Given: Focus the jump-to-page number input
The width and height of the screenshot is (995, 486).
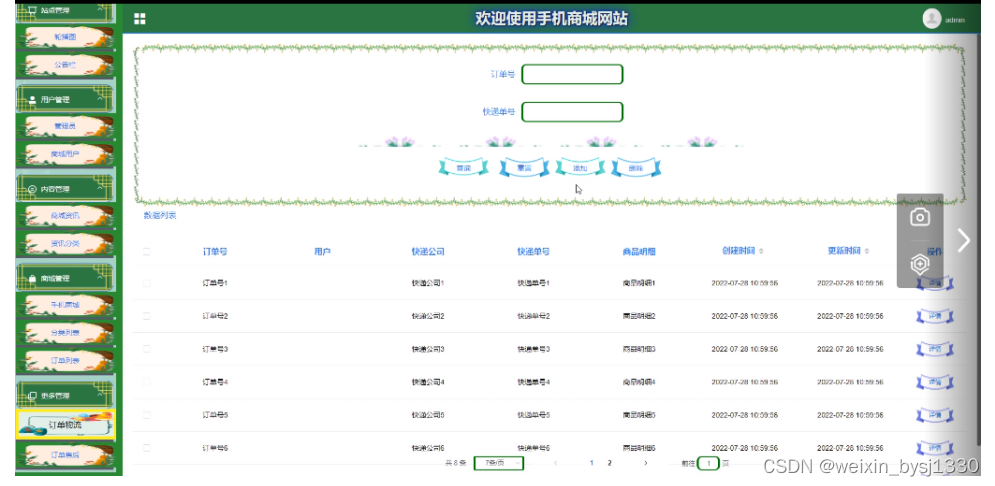Looking at the screenshot, I should pyautogui.click(x=708, y=463).
